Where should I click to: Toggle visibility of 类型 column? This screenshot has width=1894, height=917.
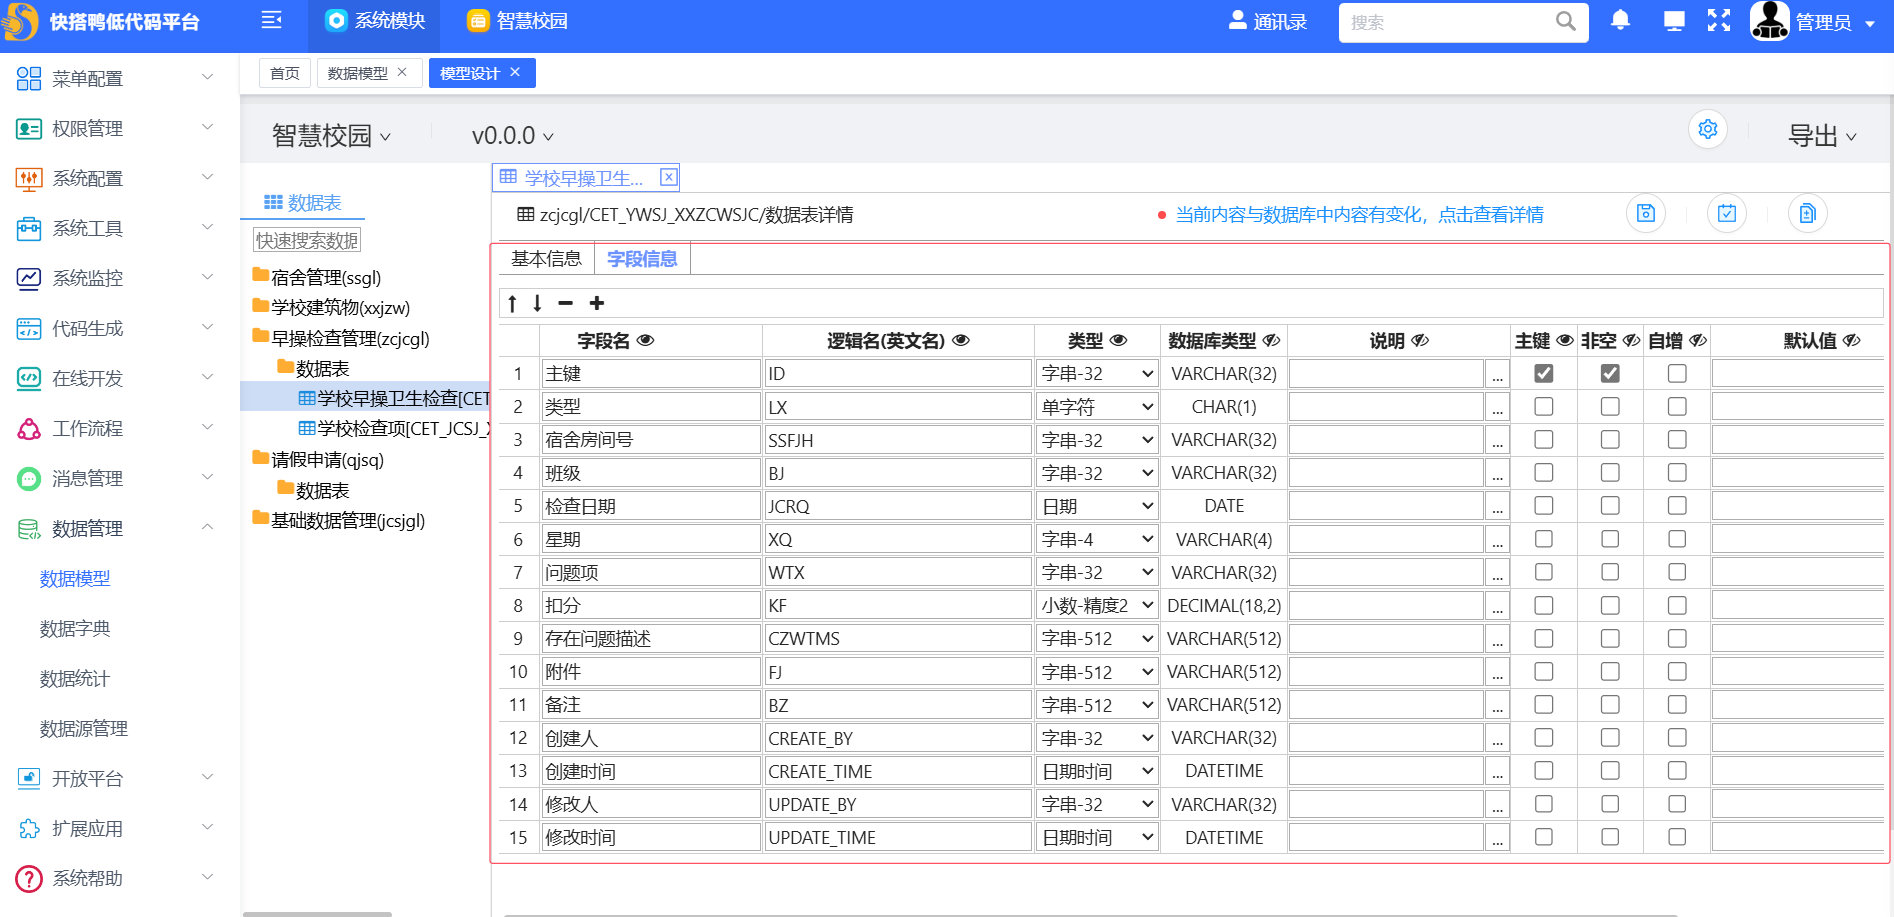(x=1119, y=340)
